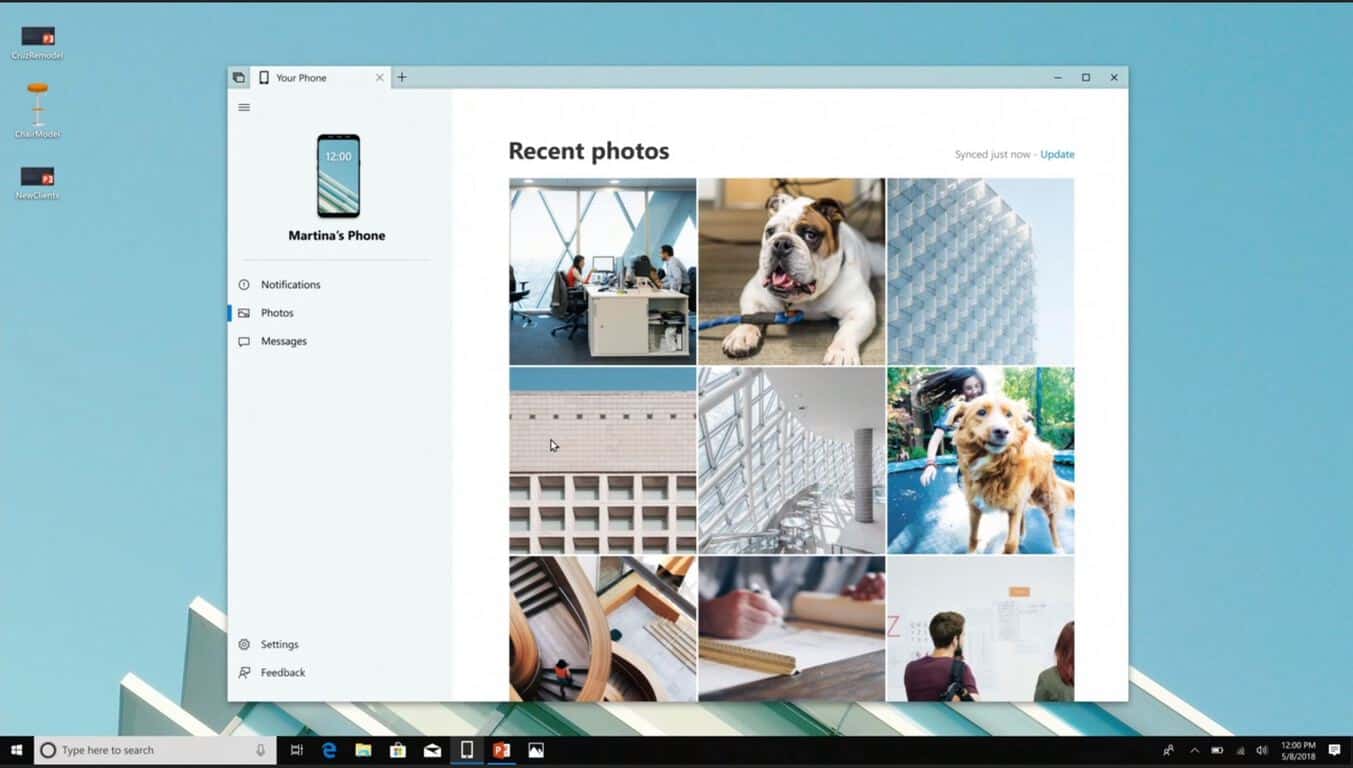
Task: Open Task View on the taskbar
Action: pyautogui.click(x=296, y=750)
